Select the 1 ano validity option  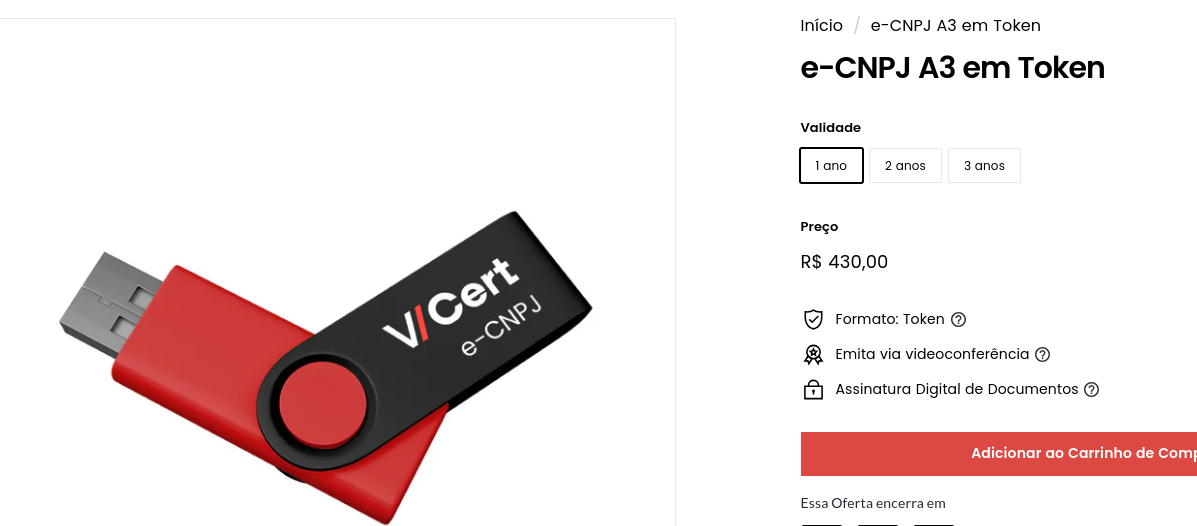click(x=831, y=166)
